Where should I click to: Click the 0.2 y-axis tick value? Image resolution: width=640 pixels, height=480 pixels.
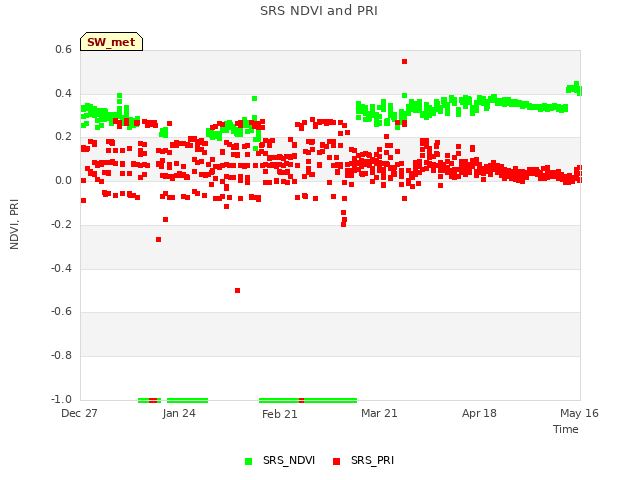click(63, 137)
